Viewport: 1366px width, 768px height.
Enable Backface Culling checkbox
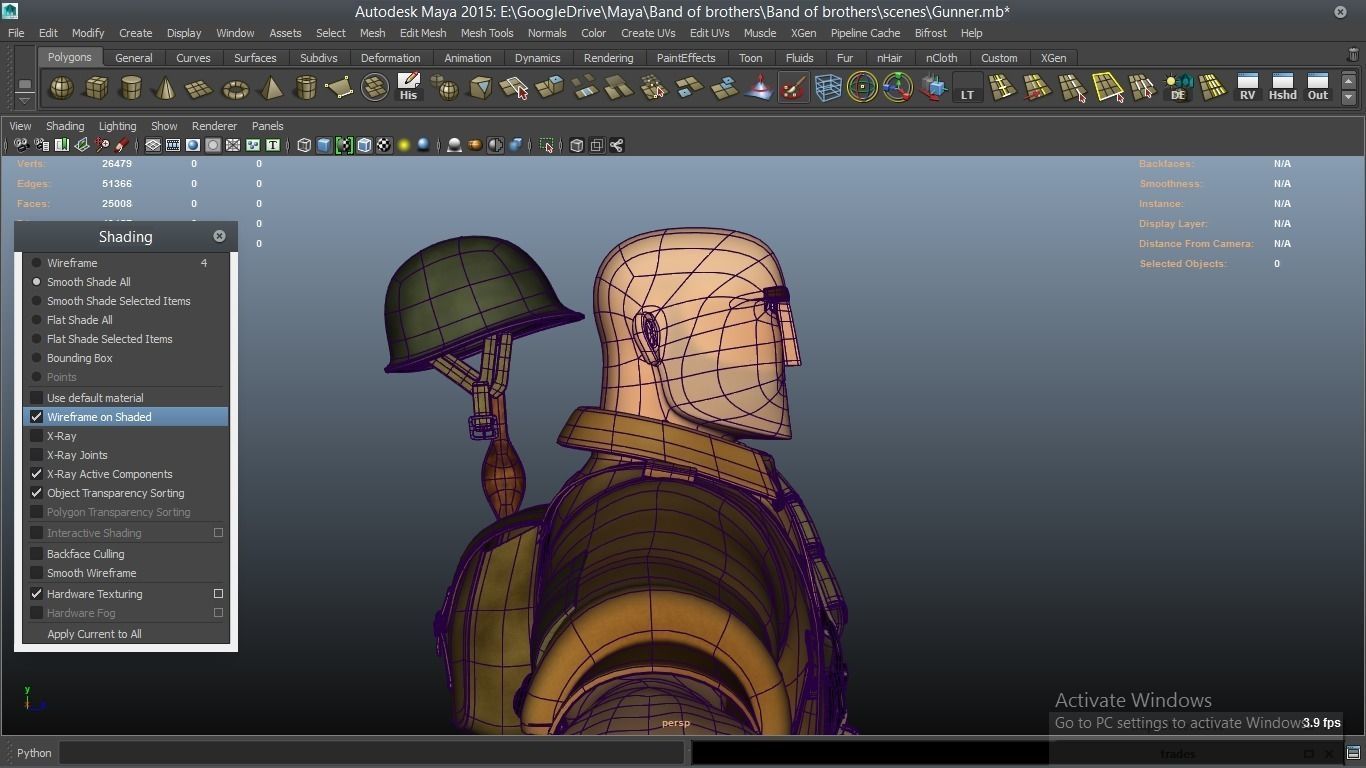37,554
